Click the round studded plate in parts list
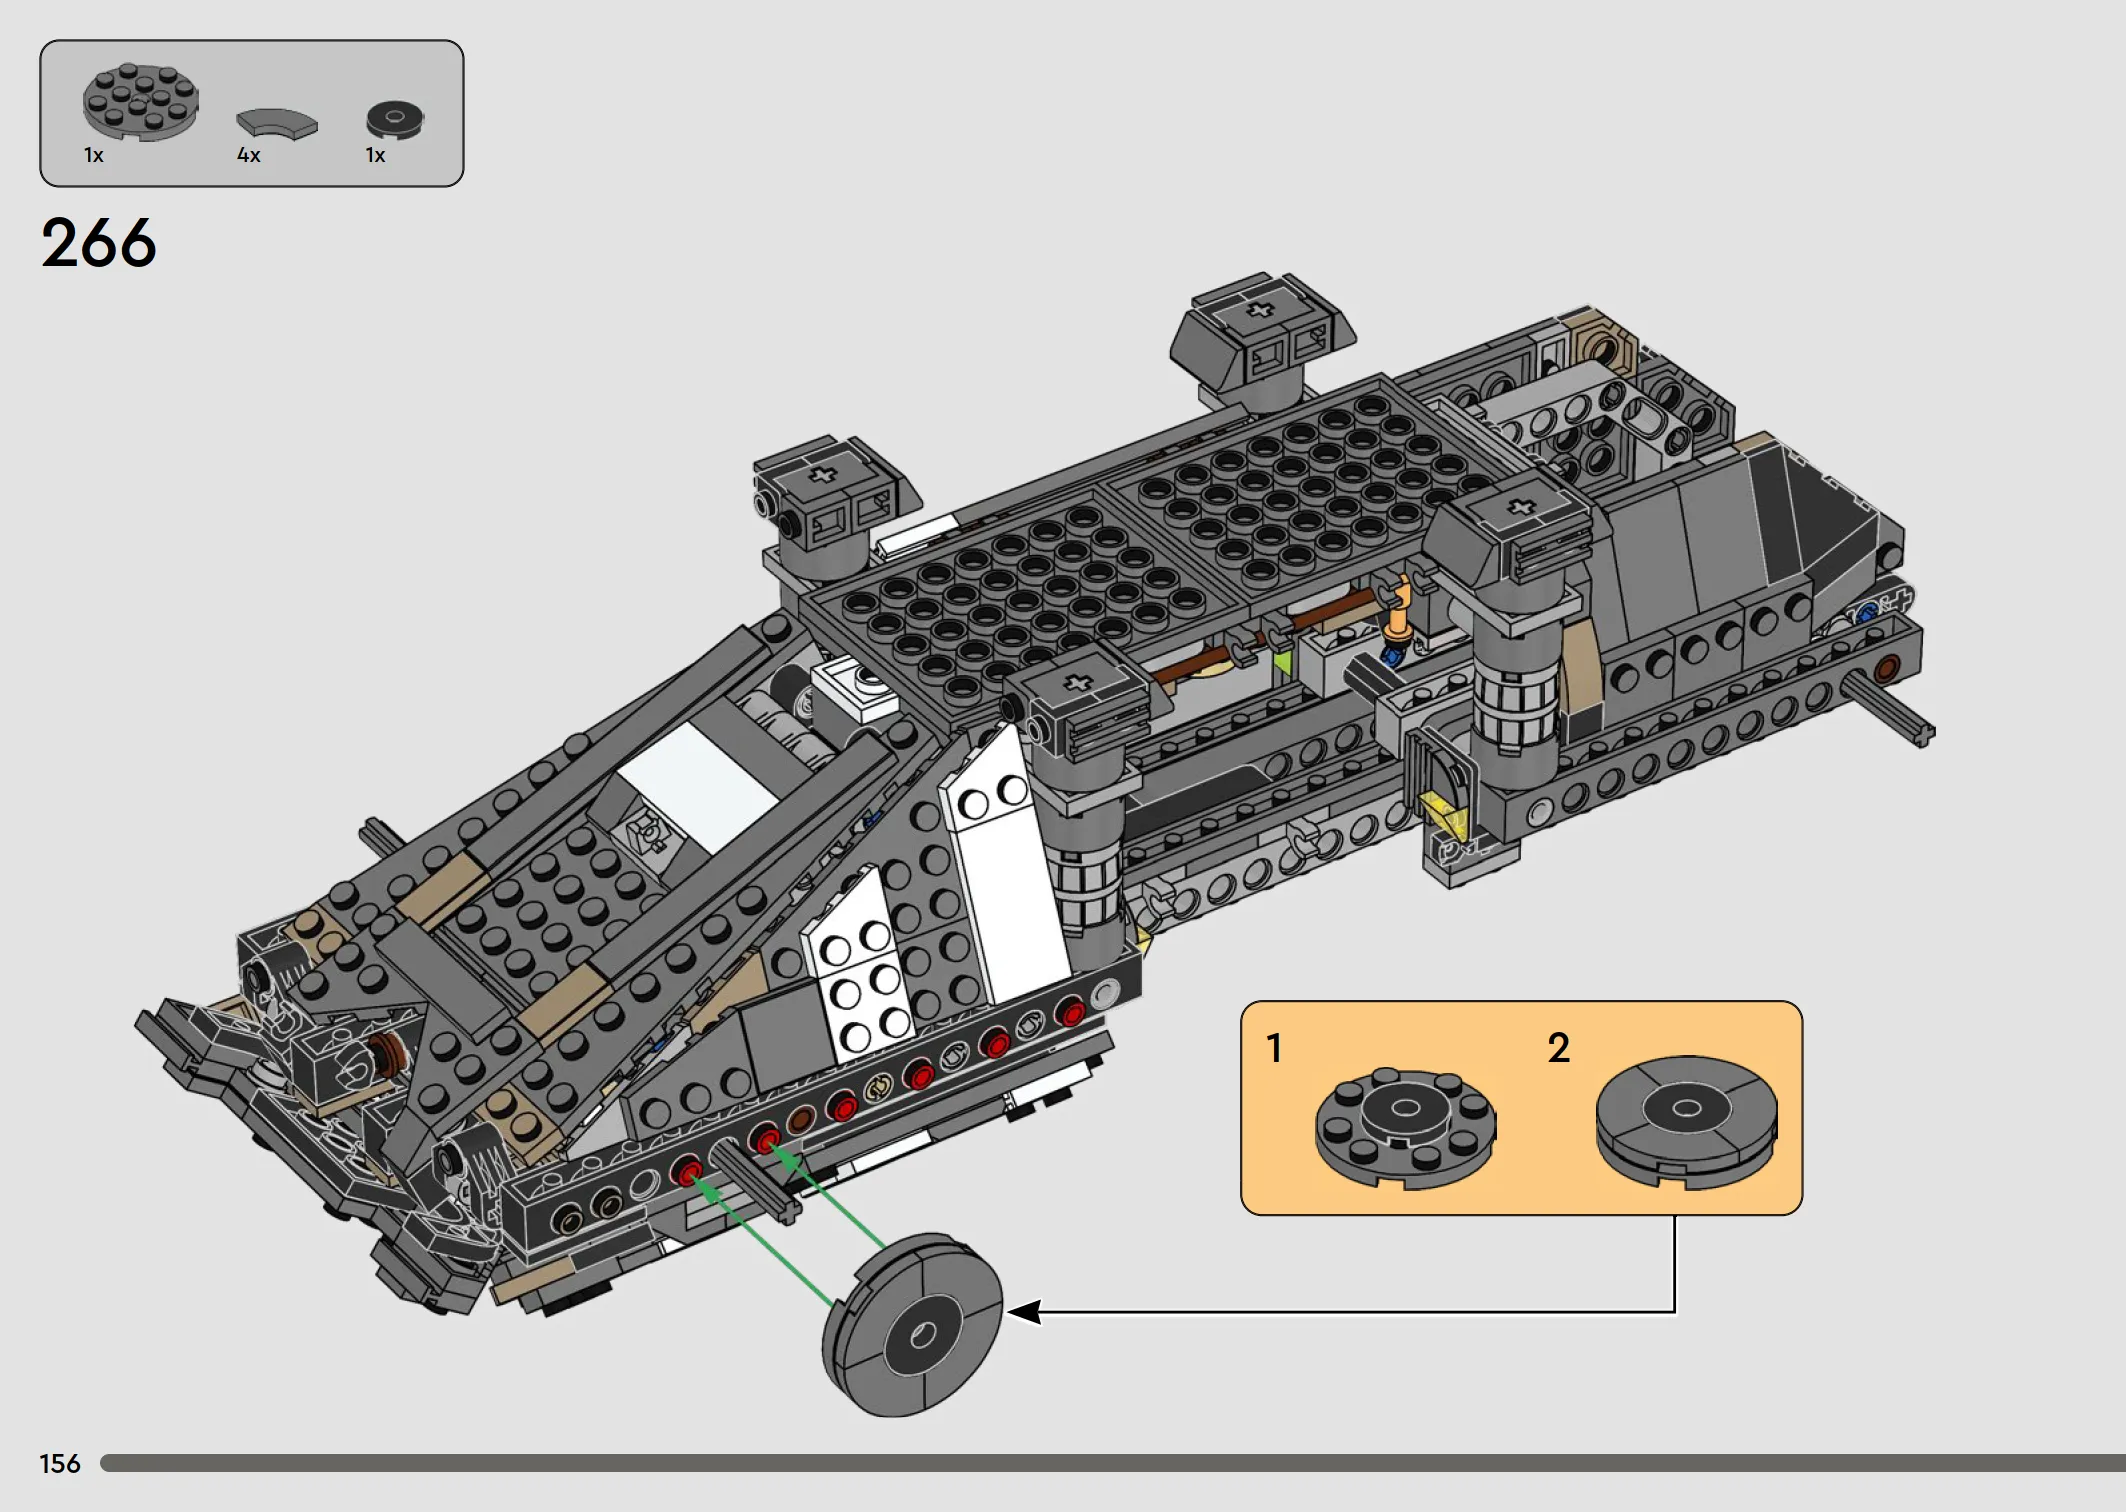The height and width of the screenshot is (1512, 2126). point(140,101)
